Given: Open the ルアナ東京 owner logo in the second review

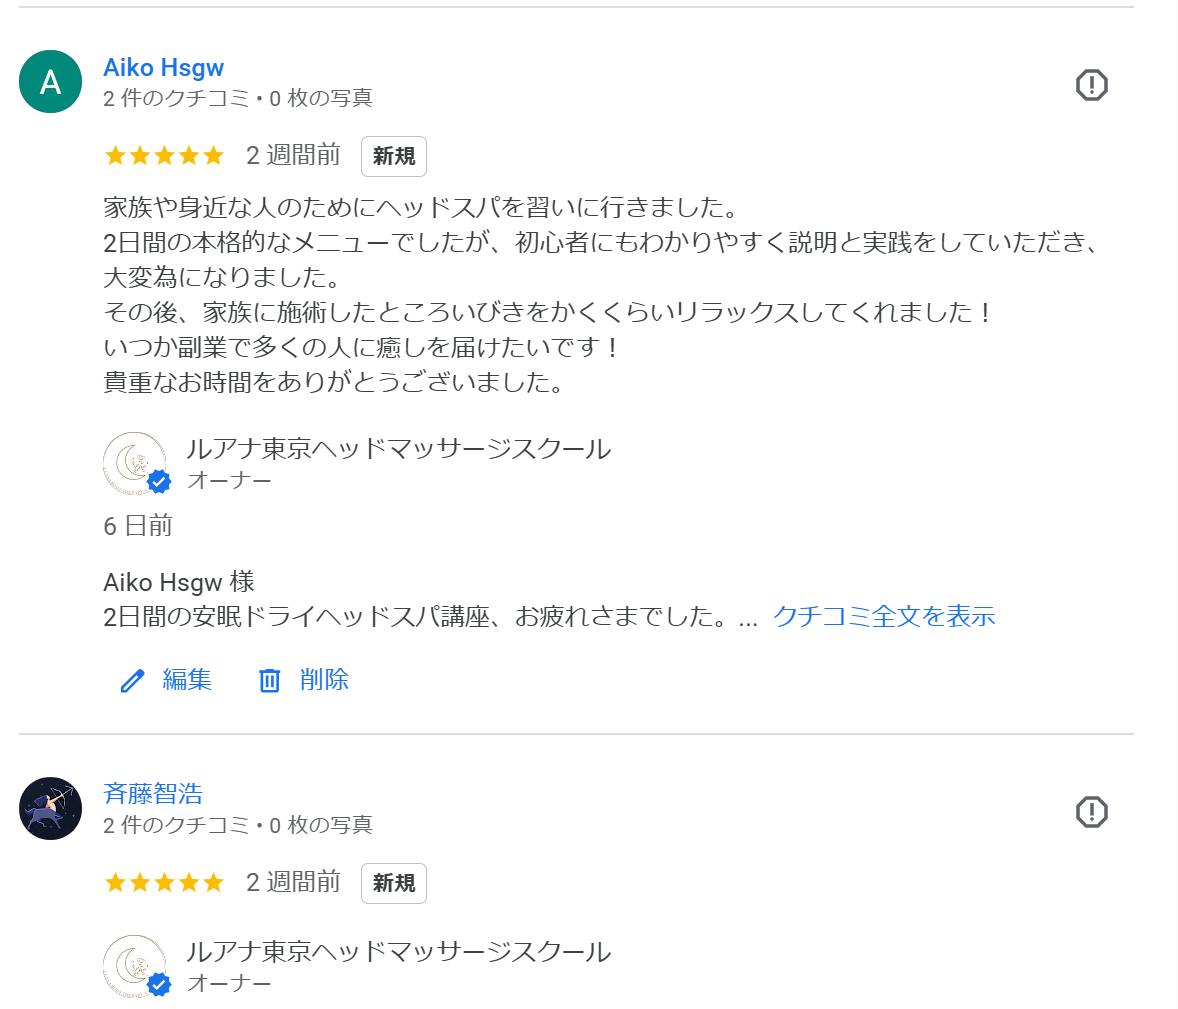Looking at the screenshot, I should [x=135, y=966].
